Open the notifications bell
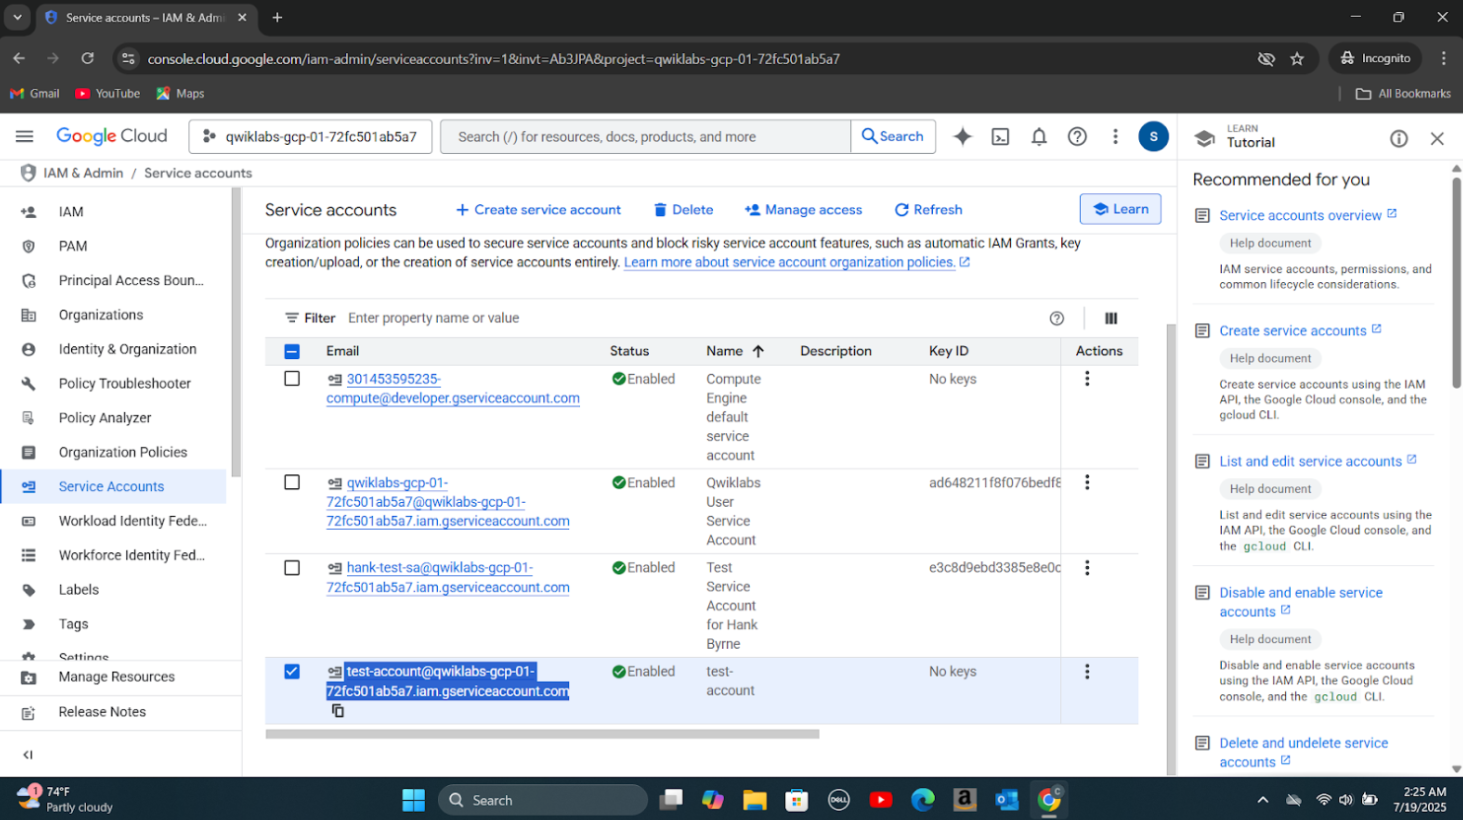Image resolution: width=1463 pixels, height=820 pixels. pyautogui.click(x=1039, y=137)
